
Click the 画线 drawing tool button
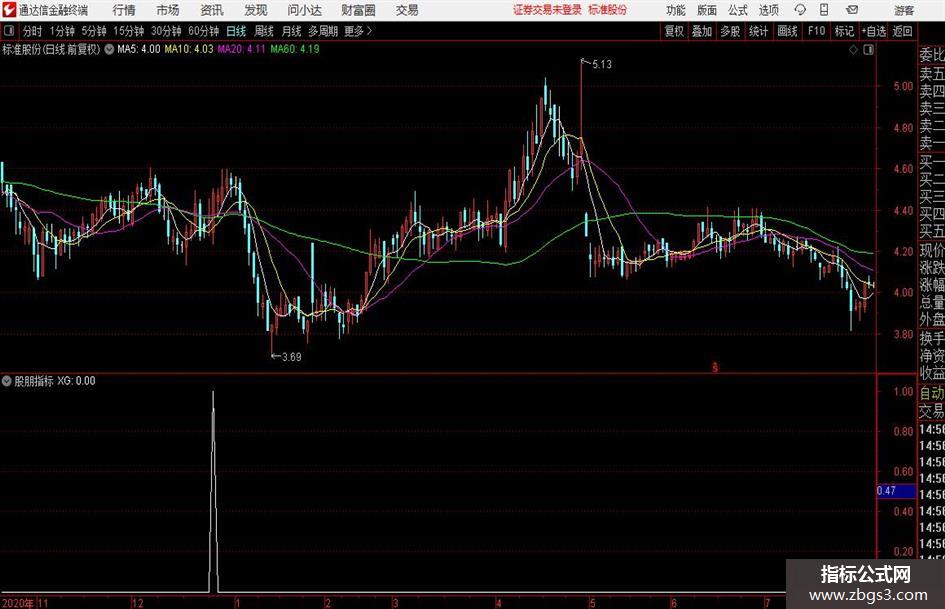pos(787,31)
